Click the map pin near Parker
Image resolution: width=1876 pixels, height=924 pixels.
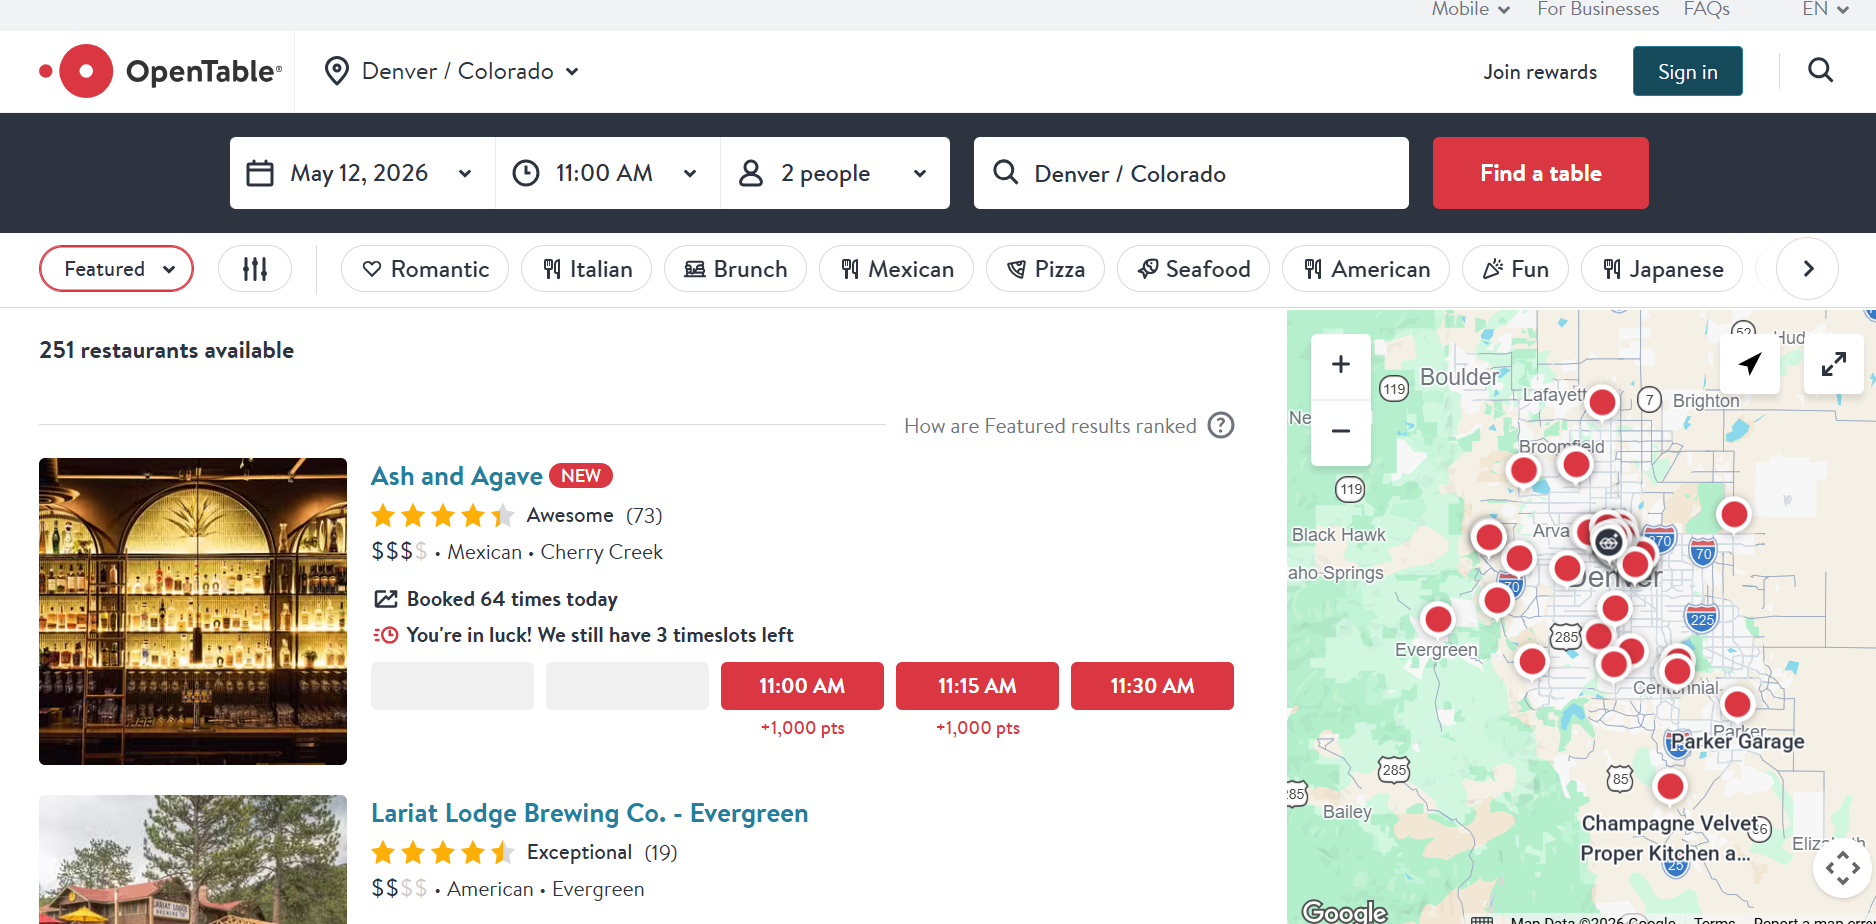click(1738, 704)
